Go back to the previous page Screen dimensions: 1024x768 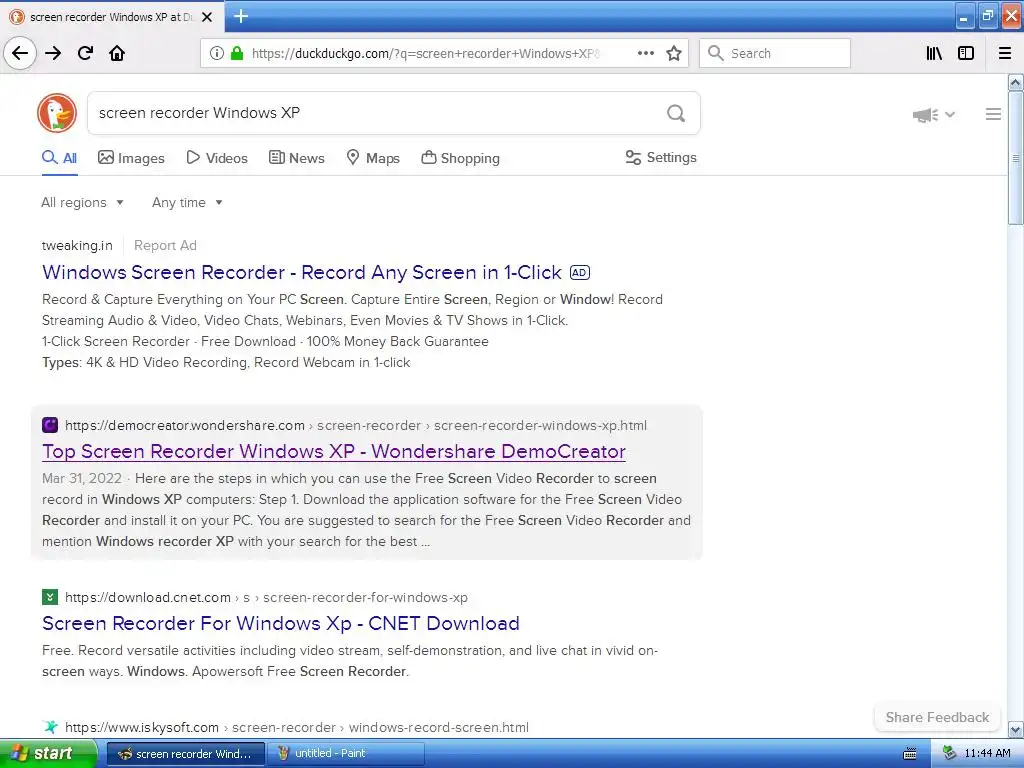[x=20, y=53]
